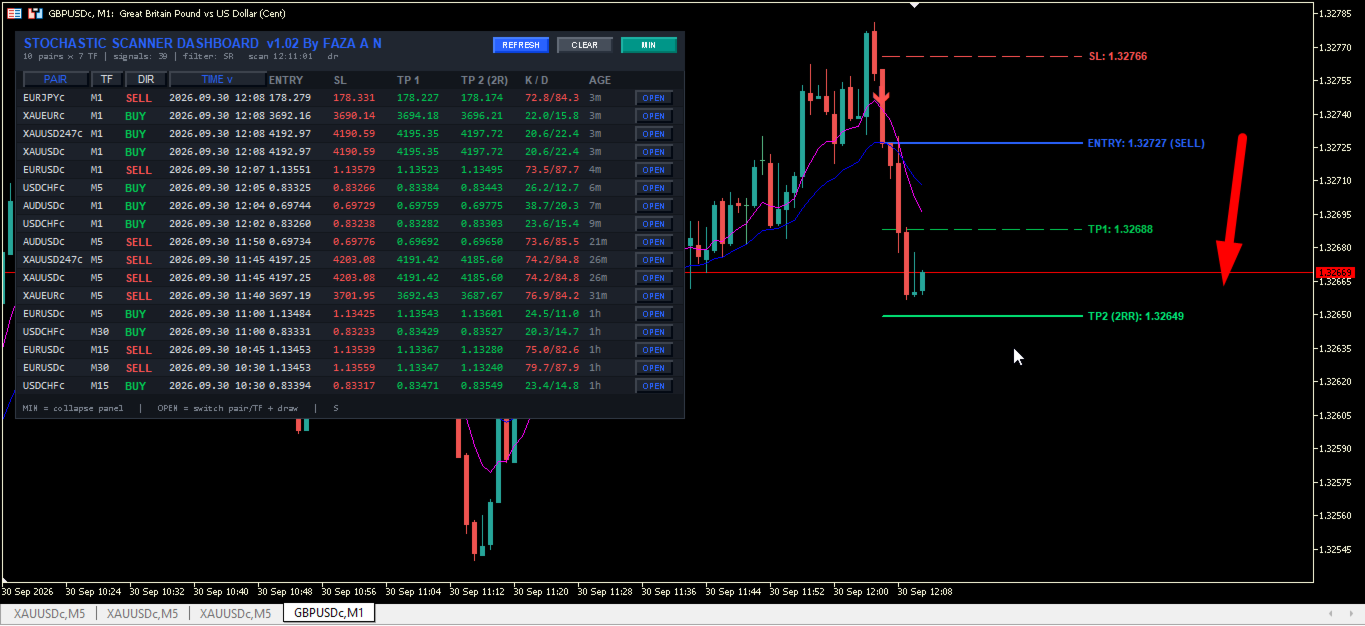Screen dimensions: 1365x626
Task: Sort signals by the PAIR column header
Action: pos(55,79)
